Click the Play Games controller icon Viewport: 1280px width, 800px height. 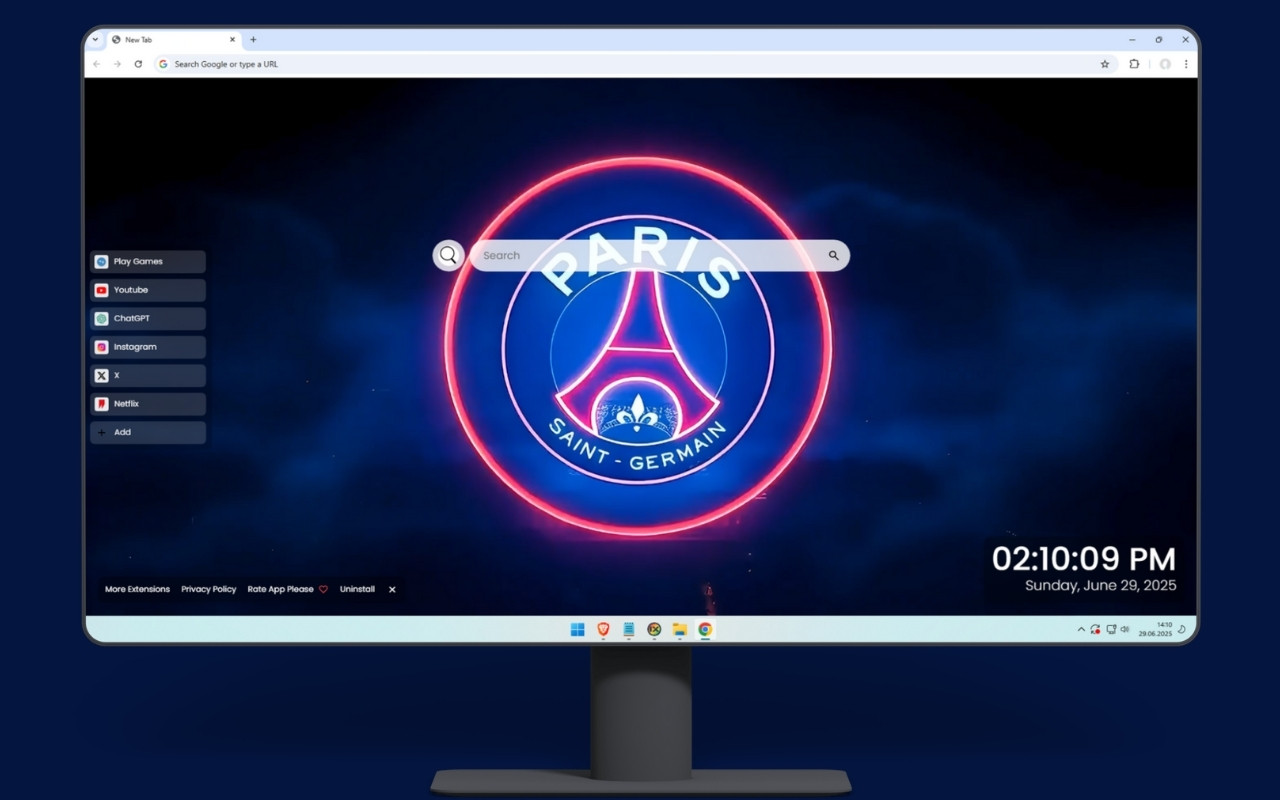click(x=102, y=261)
